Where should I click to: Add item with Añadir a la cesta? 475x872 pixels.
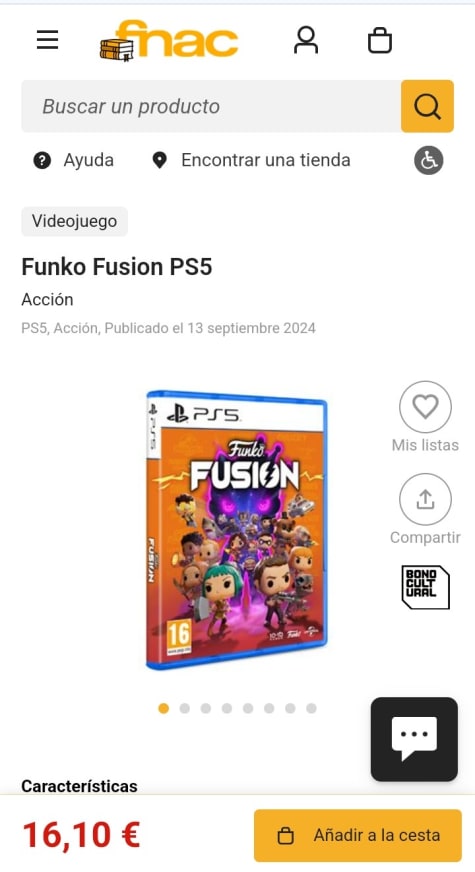[x=358, y=835]
